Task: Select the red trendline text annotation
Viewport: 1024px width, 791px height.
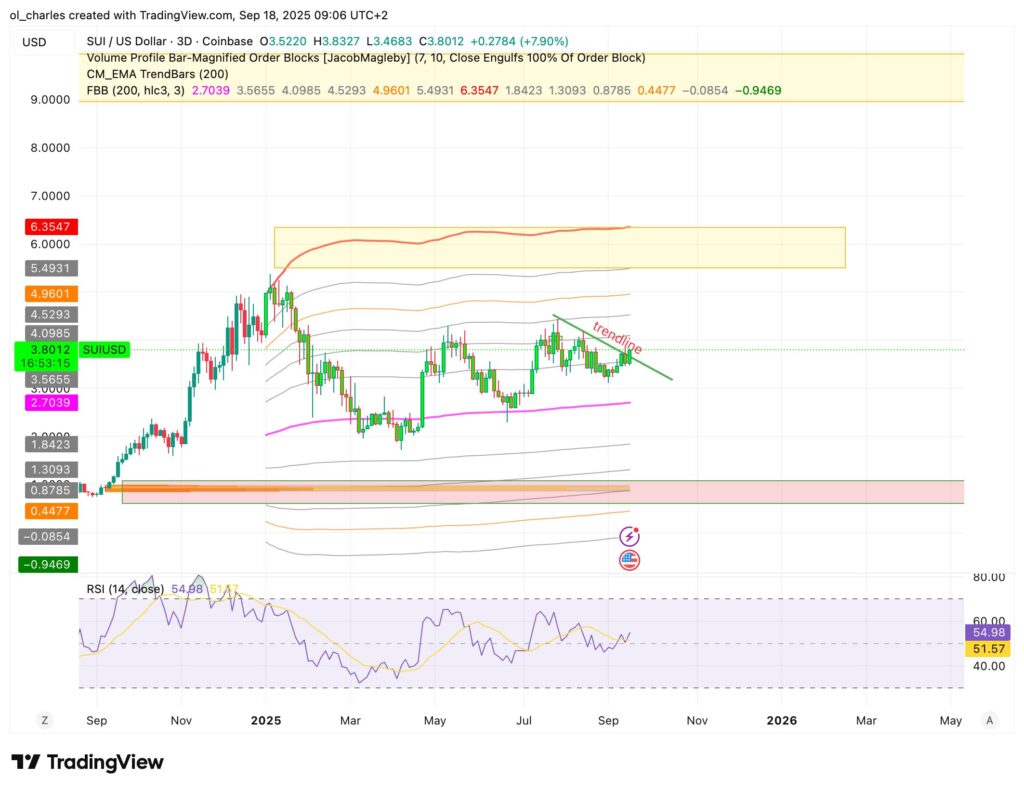Action: [x=617, y=338]
